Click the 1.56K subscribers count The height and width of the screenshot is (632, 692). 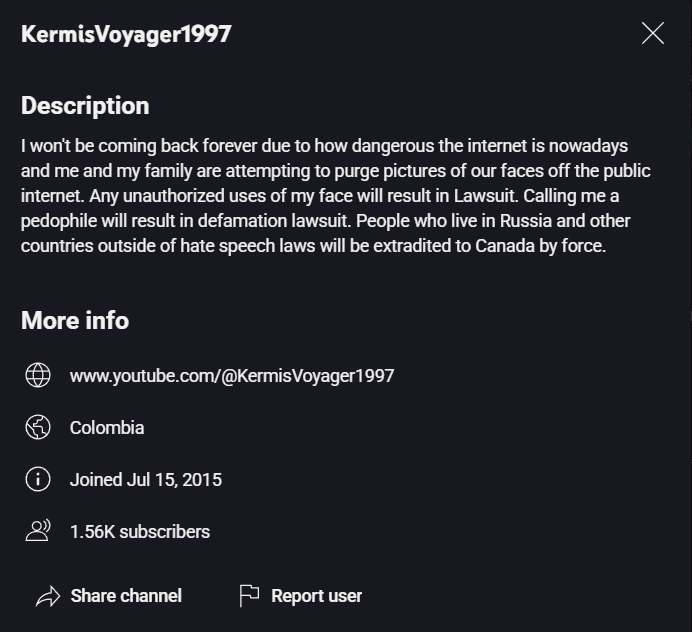[x=140, y=532]
